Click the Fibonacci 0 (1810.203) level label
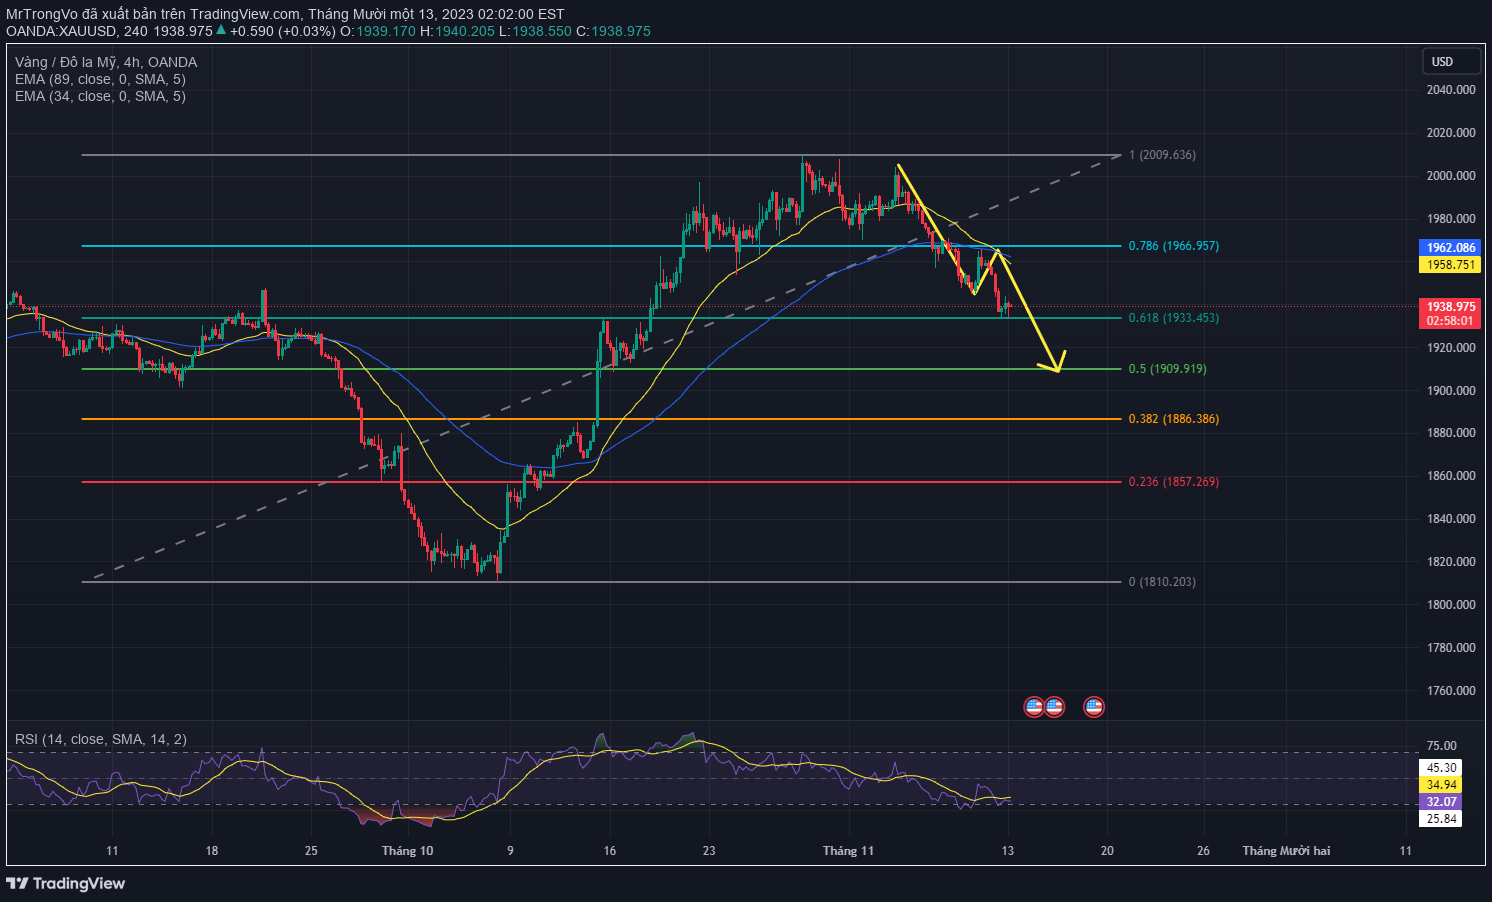Screen dimensions: 1492x902 [x=1162, y=582]
